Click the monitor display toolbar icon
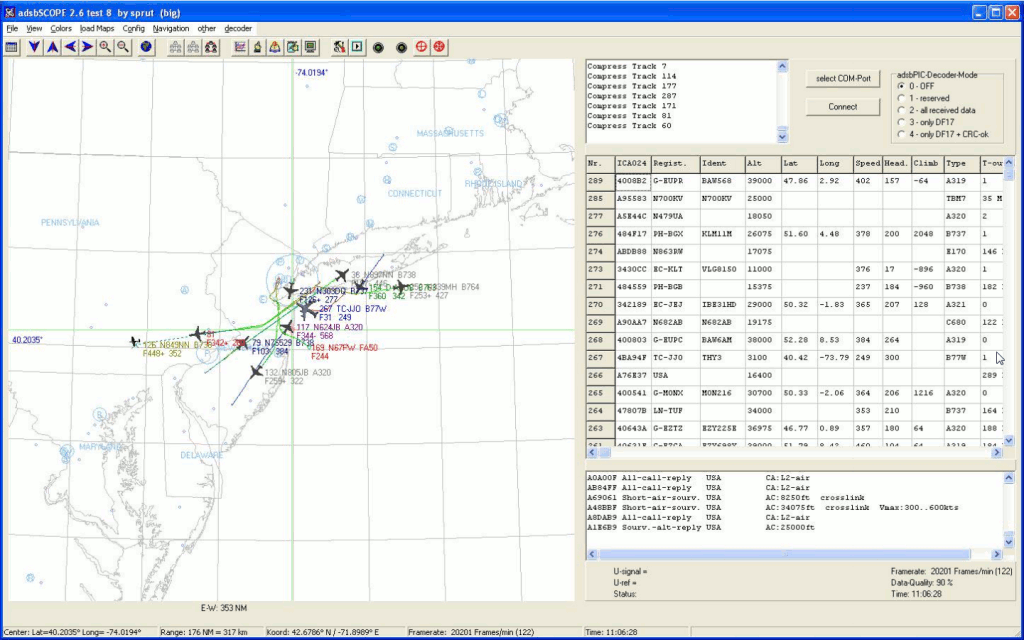Screen dimensions: 1024x640 [311, 47]
